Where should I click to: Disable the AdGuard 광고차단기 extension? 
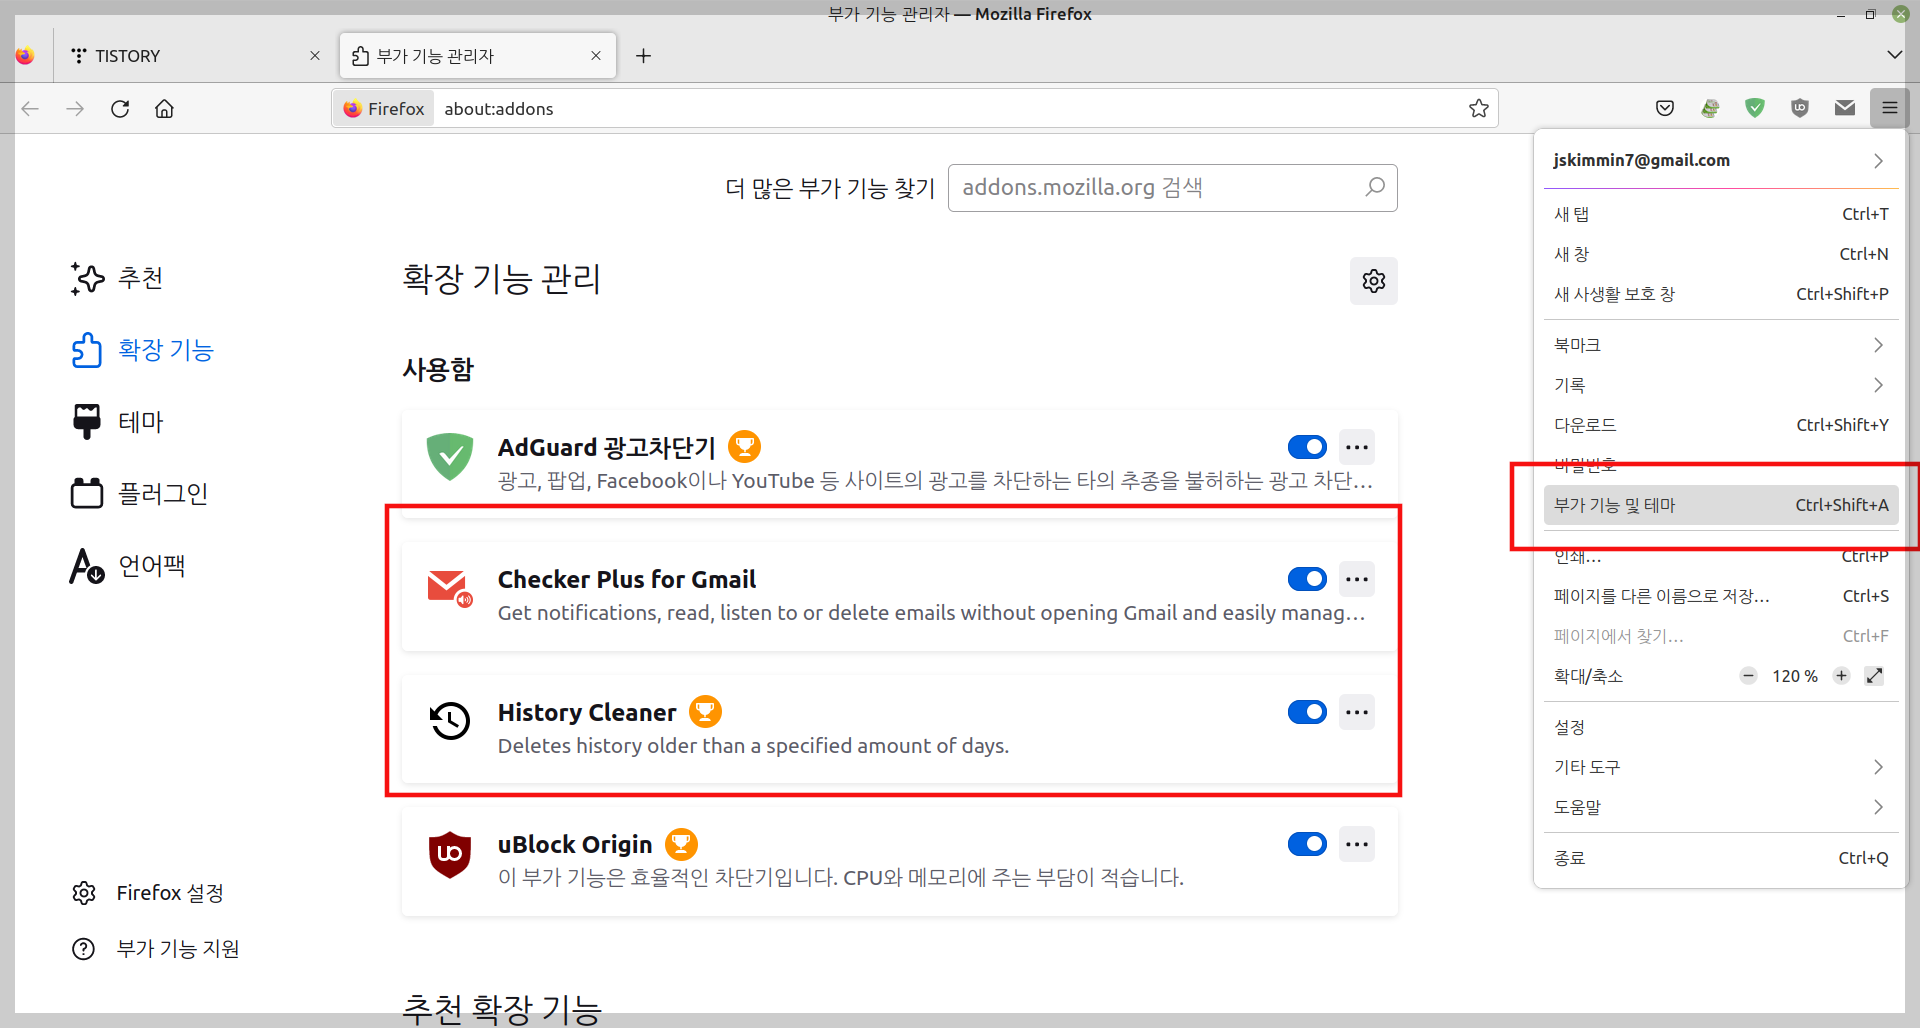[x=1307, y=447]
